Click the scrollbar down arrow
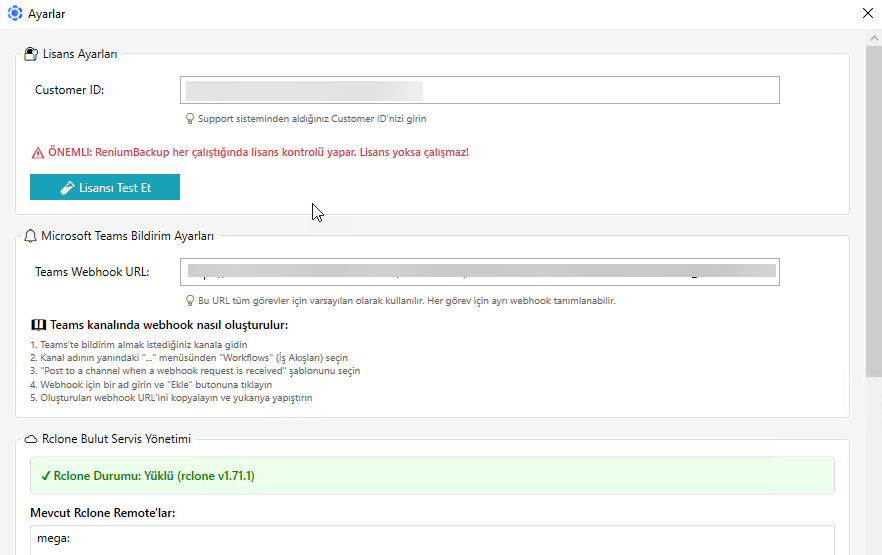 pos(873,547)
